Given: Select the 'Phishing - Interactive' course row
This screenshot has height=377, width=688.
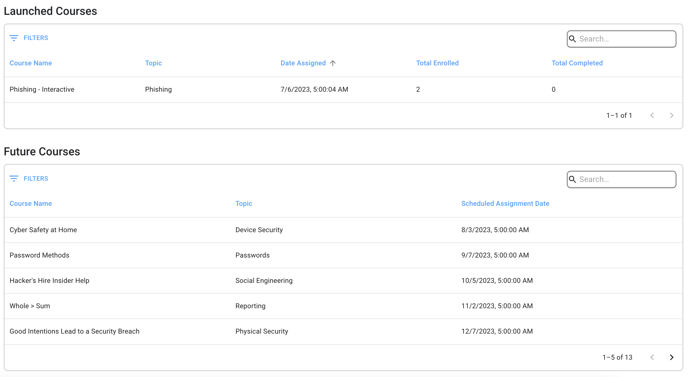Looking at the screenshot, I should [343, 90].
